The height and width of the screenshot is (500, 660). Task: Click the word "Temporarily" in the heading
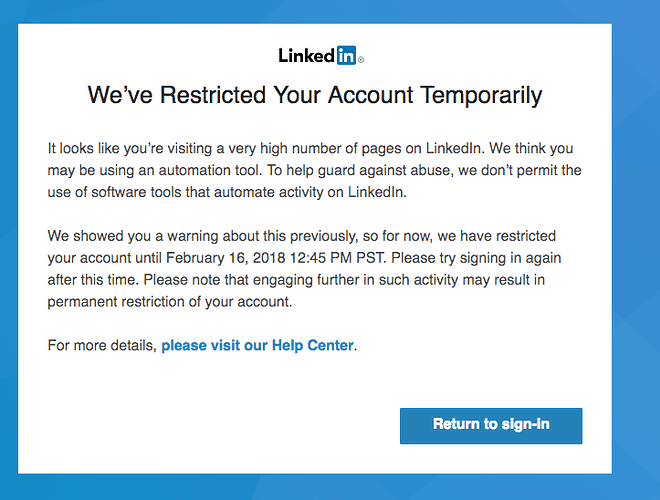click(481, 95)
